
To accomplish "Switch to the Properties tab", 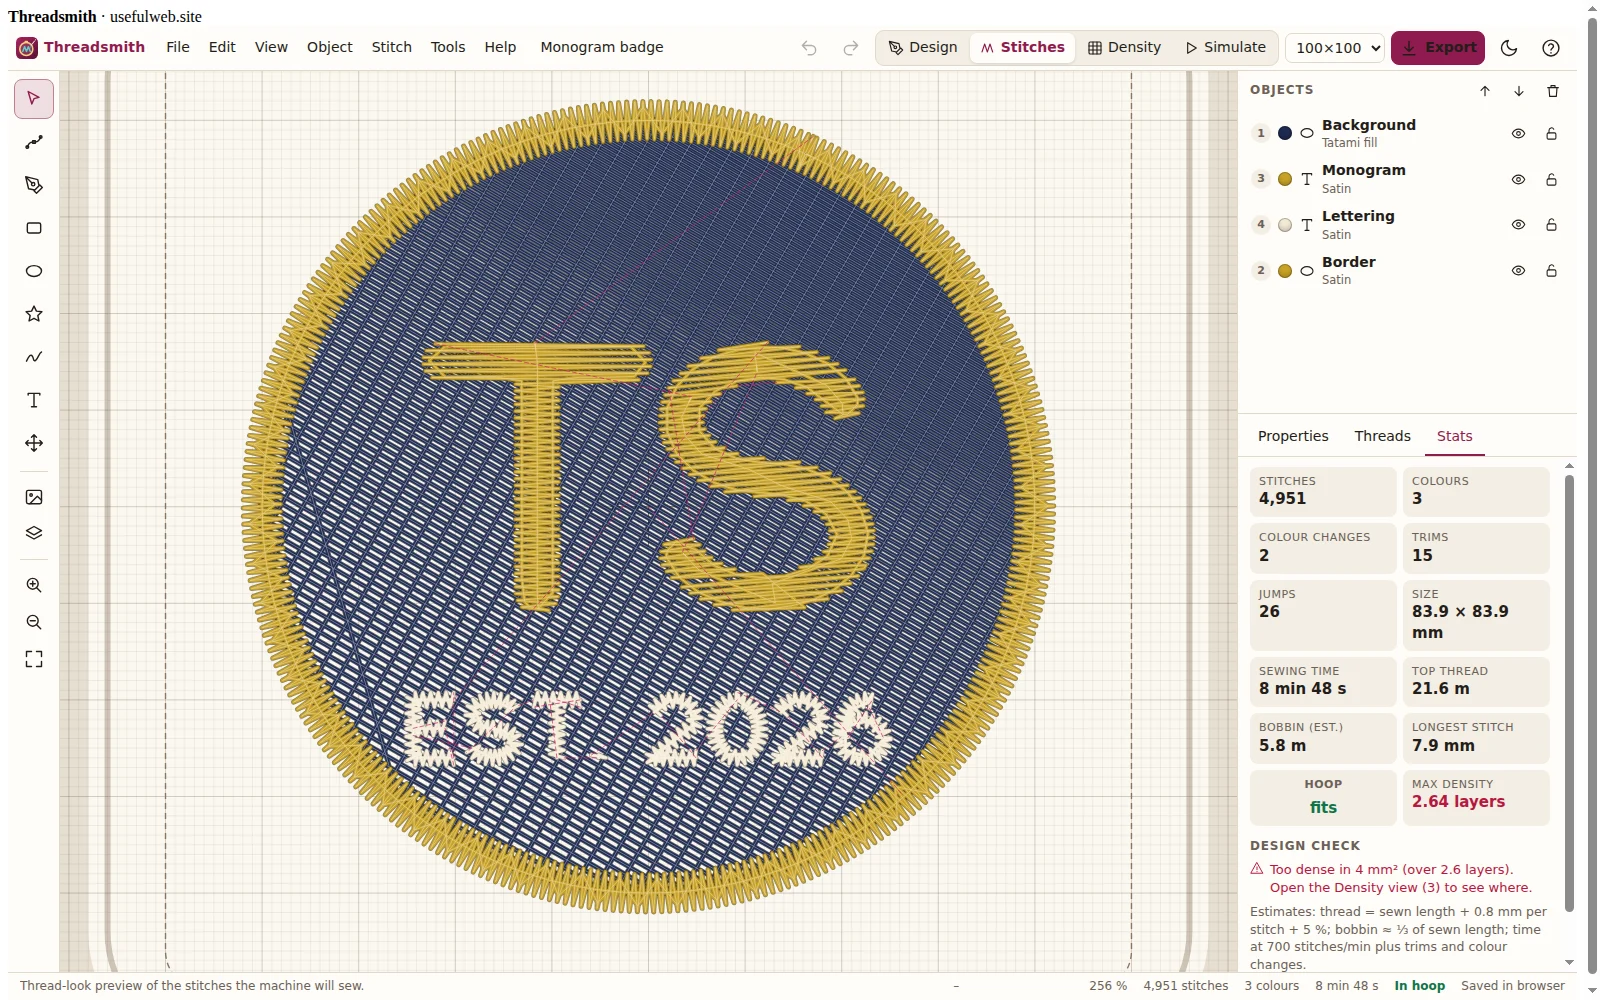I will tap(1293, 436).
